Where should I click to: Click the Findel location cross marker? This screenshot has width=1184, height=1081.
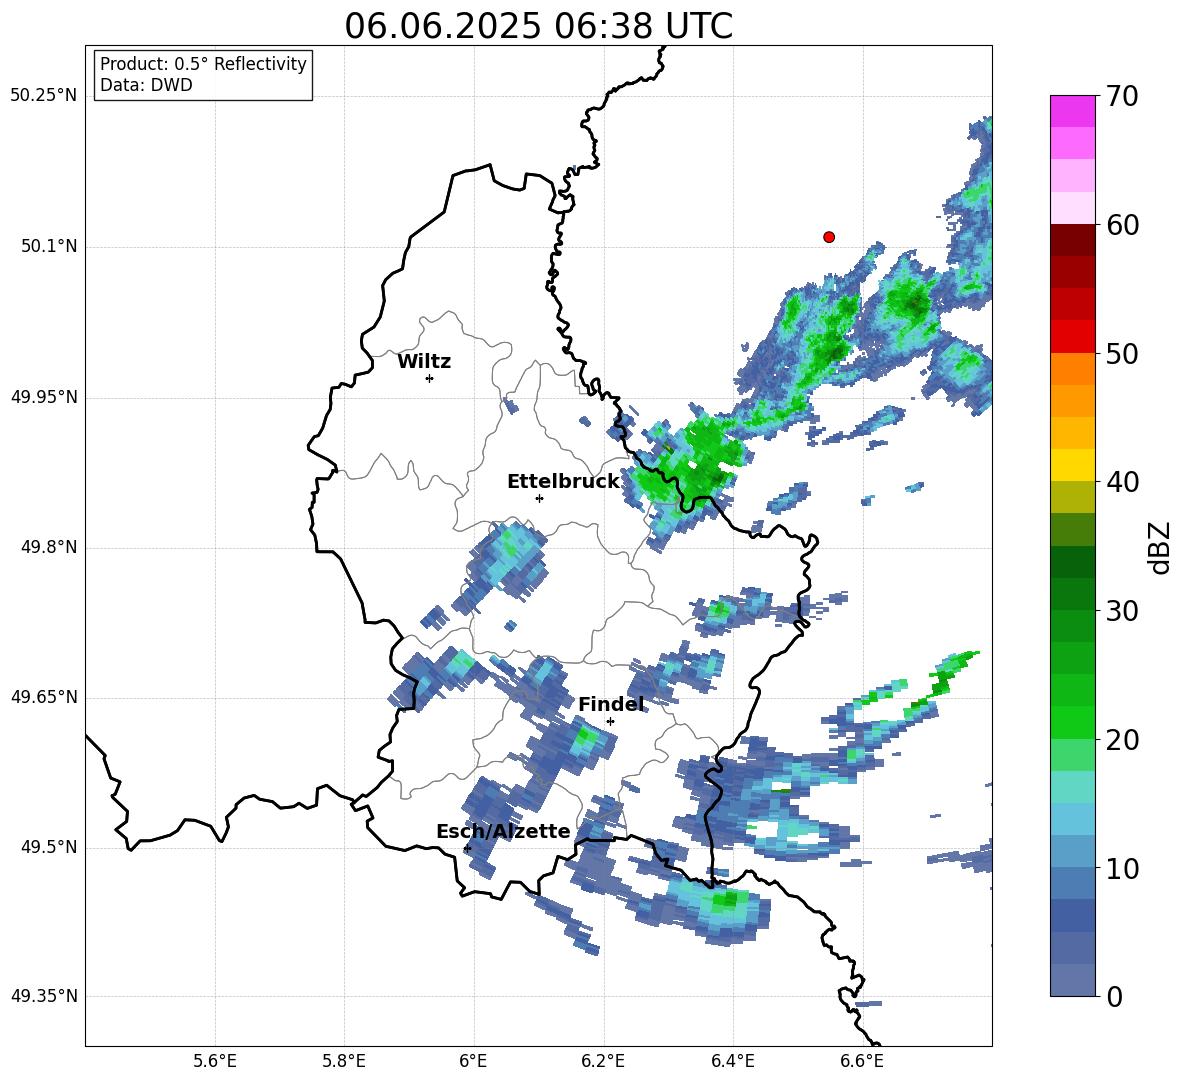(610, 721)
